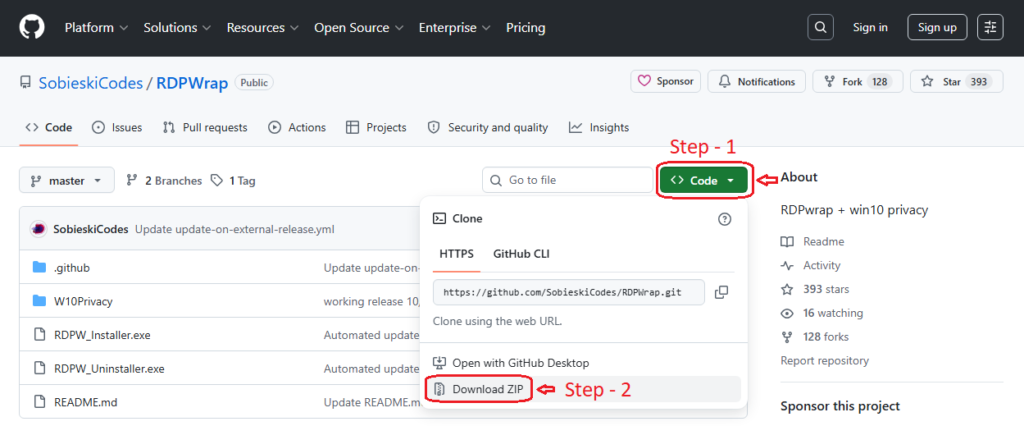The width and height of the screenshot is (1024, 426).
Task: Open the SobieskiCodes owner link
Action: coord(90,82)
